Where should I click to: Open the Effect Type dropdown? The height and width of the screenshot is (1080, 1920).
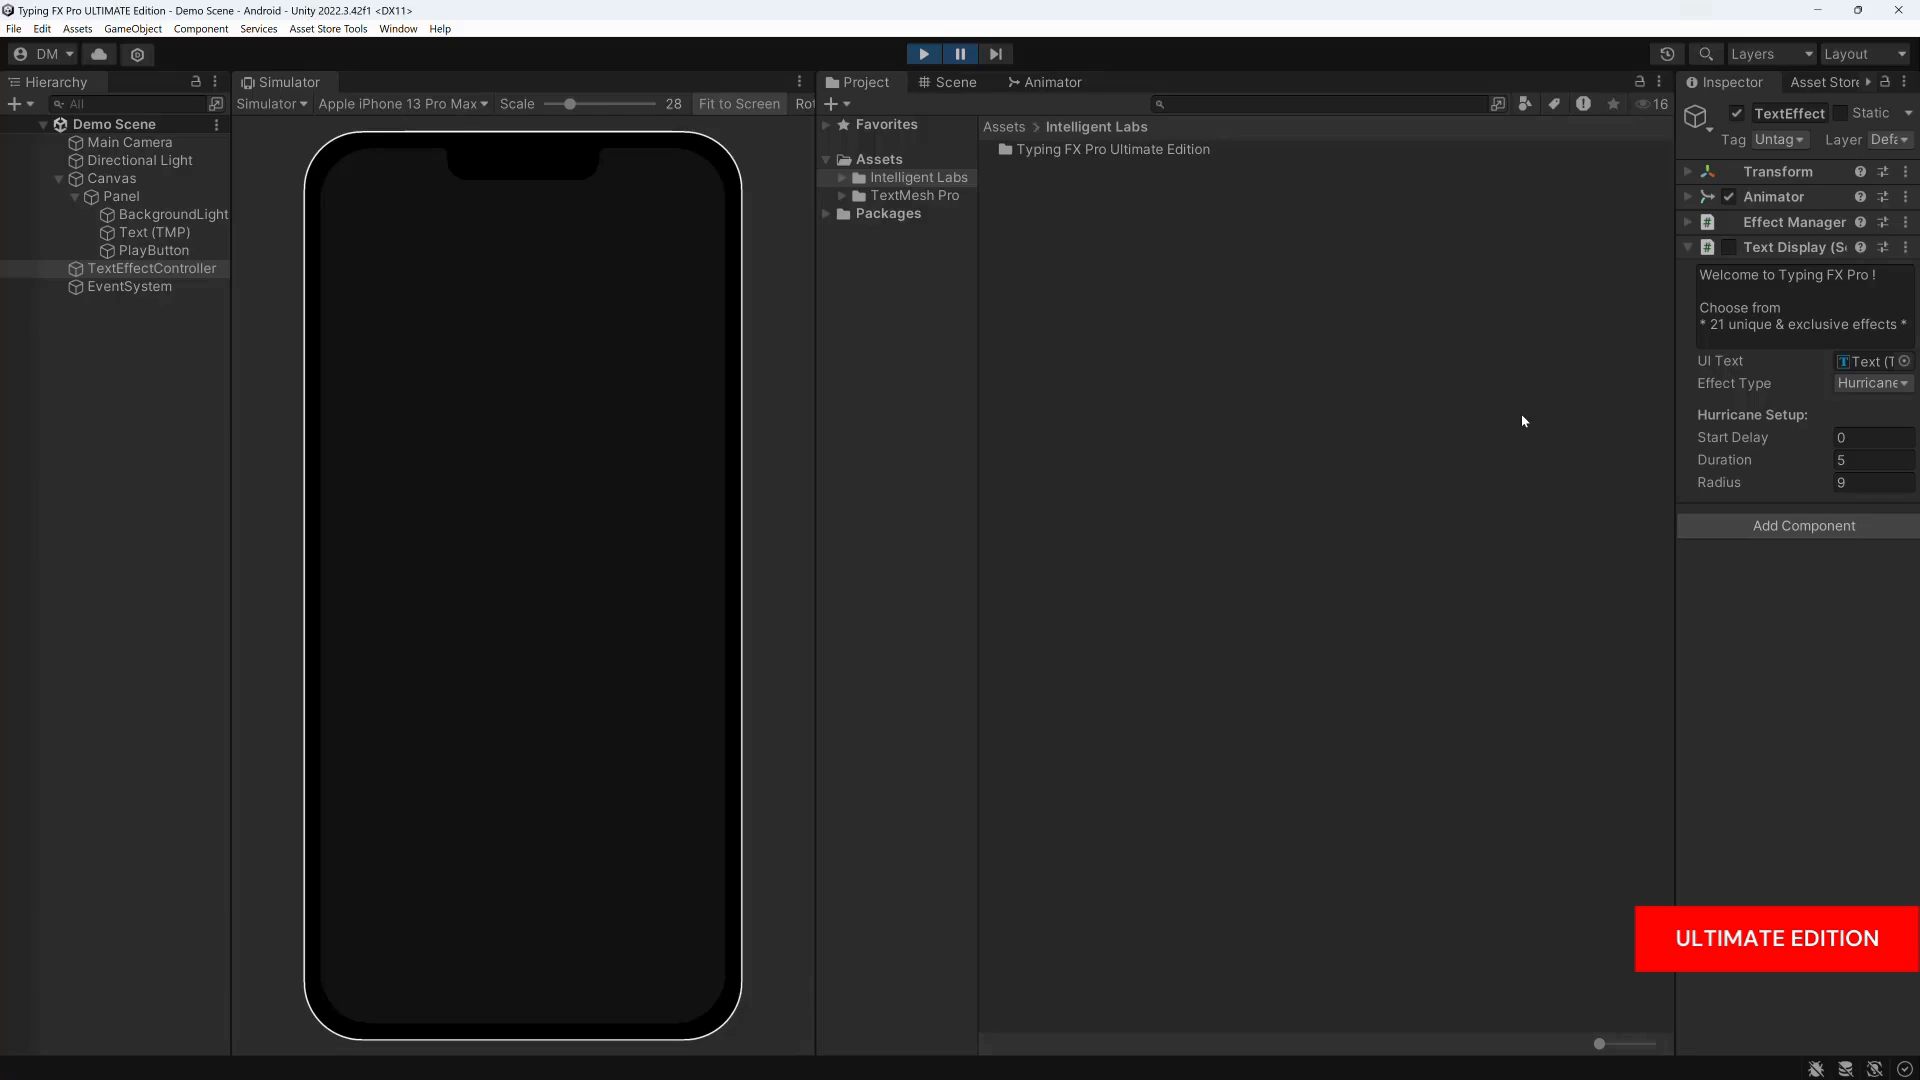click(x=1873, y=382)
